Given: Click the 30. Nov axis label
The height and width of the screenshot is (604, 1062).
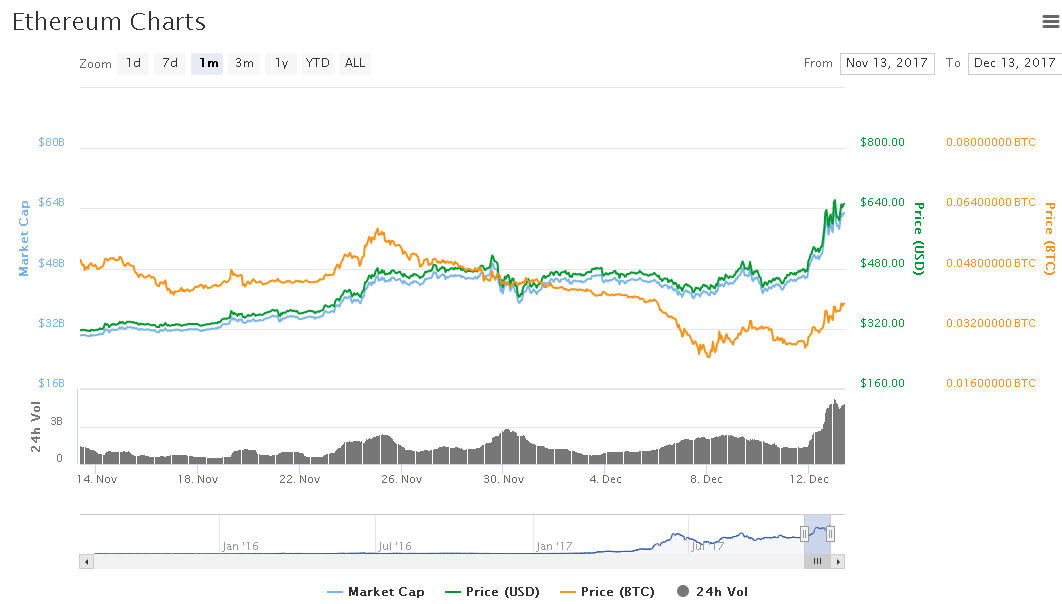Looking at the screenshot, I should [x=503, y=479].
